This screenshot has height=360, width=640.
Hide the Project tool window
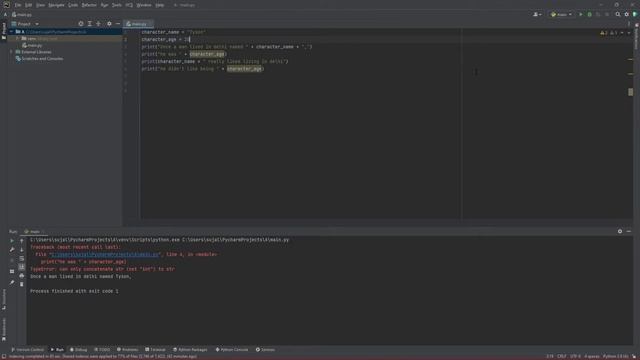pos(118,24)
